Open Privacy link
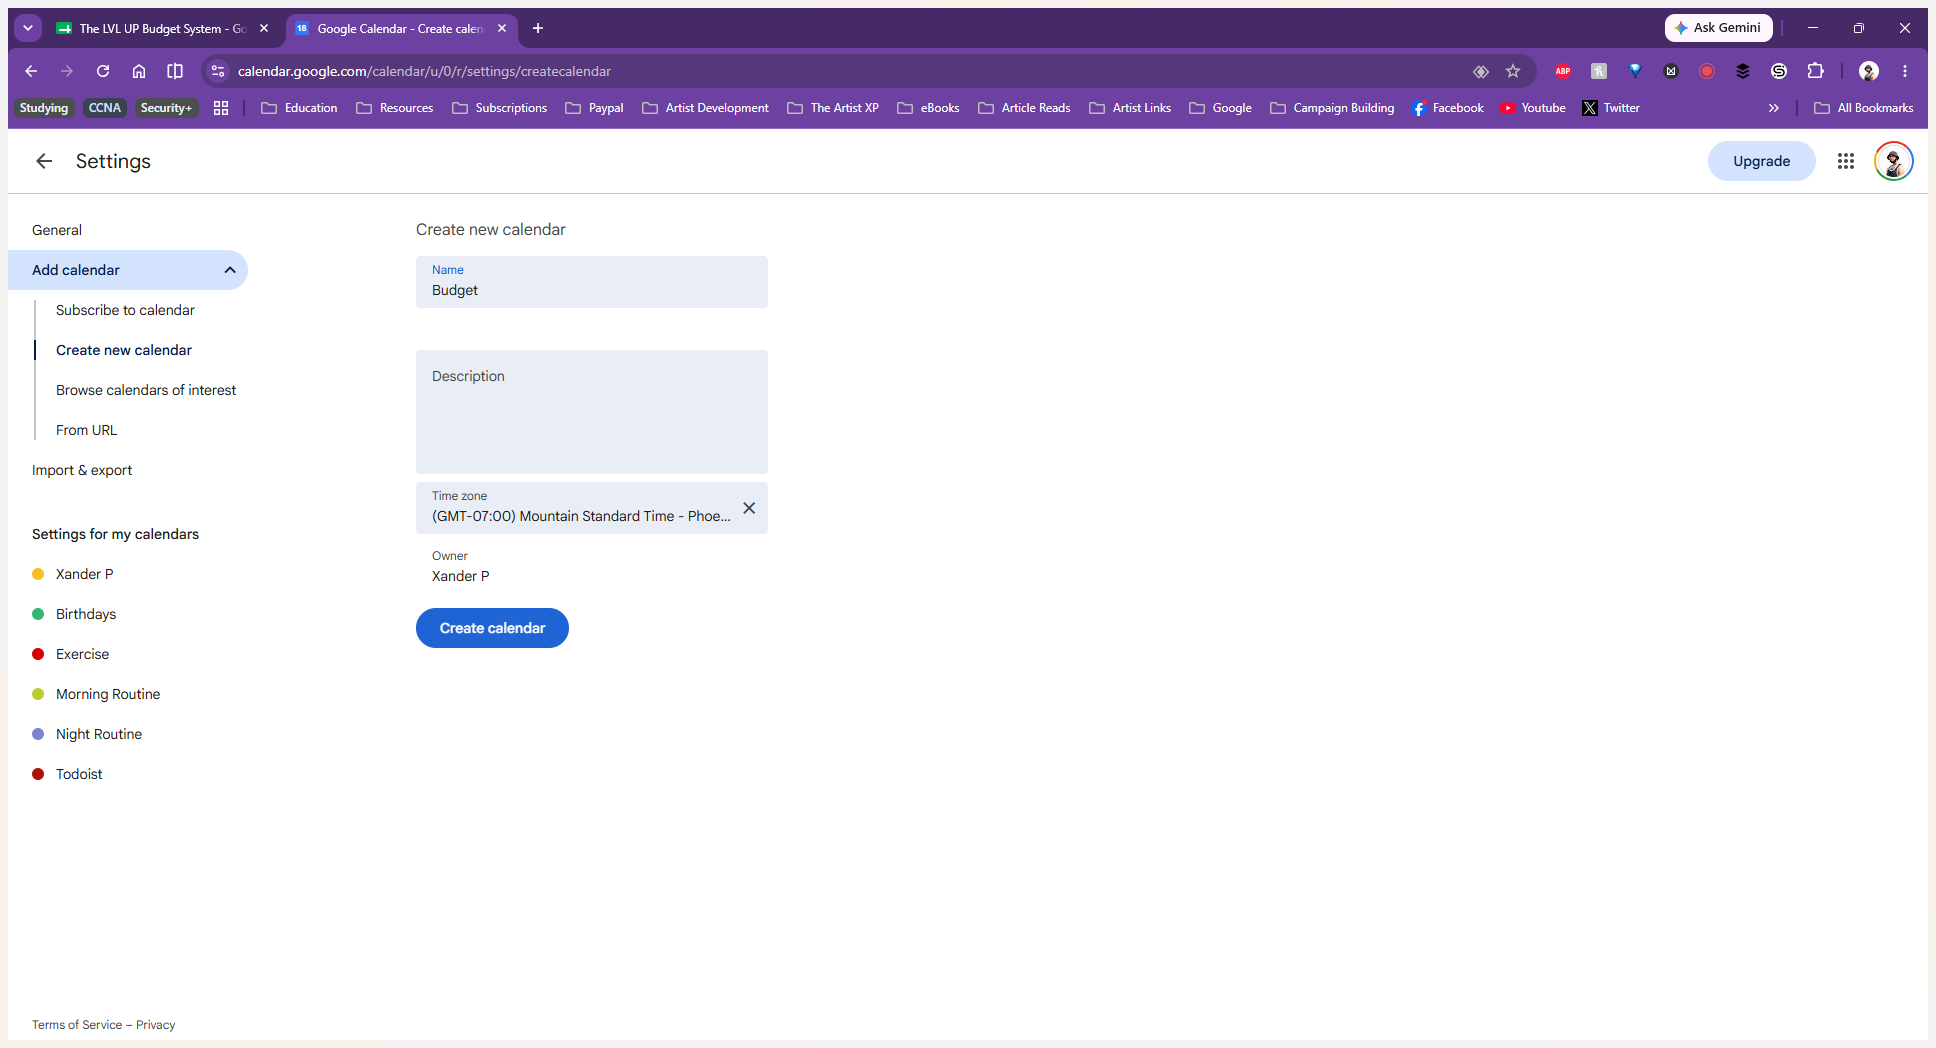This screenshot has height=1048, width=1936. [155, 1025]
